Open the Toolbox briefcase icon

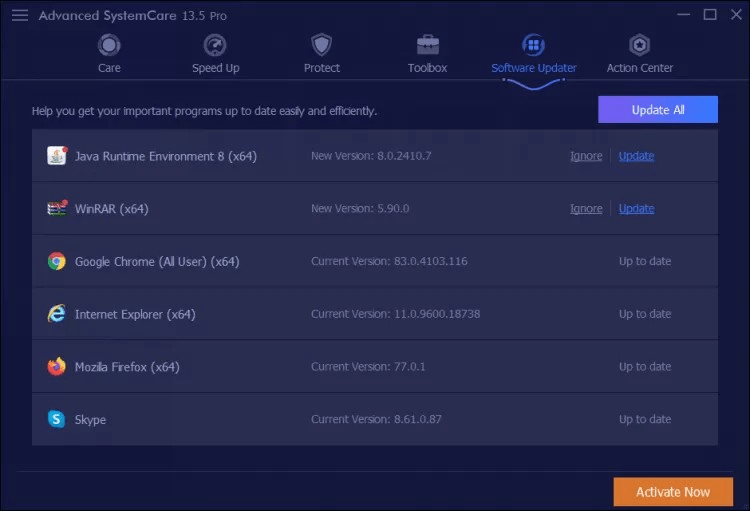tap(428, 45)
